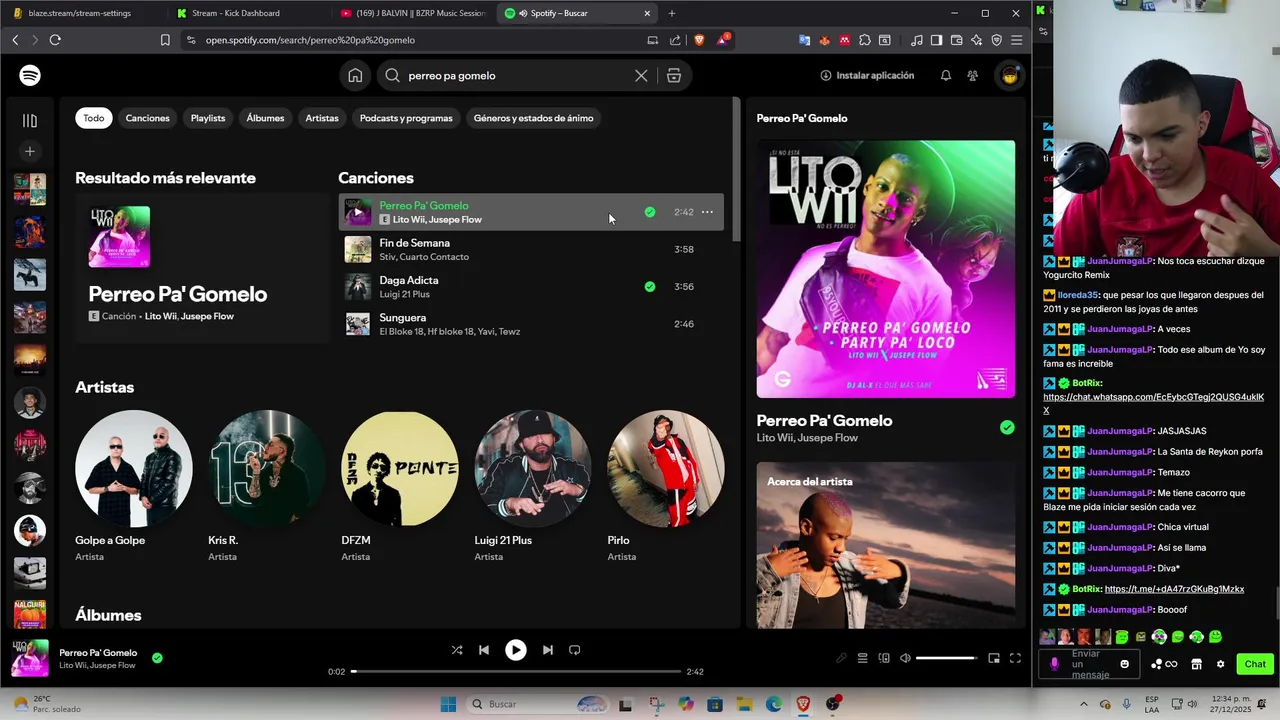Screen dimensions: 1280x720
Task: Click the Spotify logo
Action: [x=30, y=76]
